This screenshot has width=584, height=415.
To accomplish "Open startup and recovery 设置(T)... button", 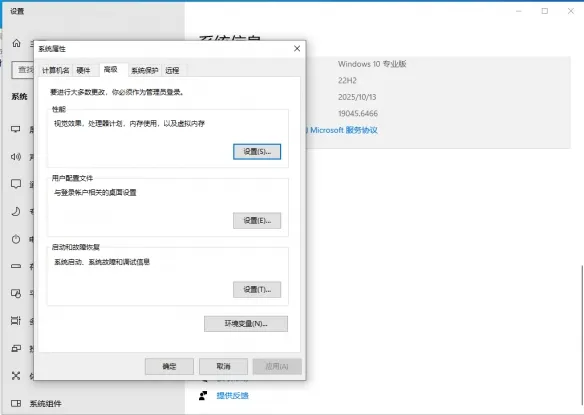I will [257, 289].
